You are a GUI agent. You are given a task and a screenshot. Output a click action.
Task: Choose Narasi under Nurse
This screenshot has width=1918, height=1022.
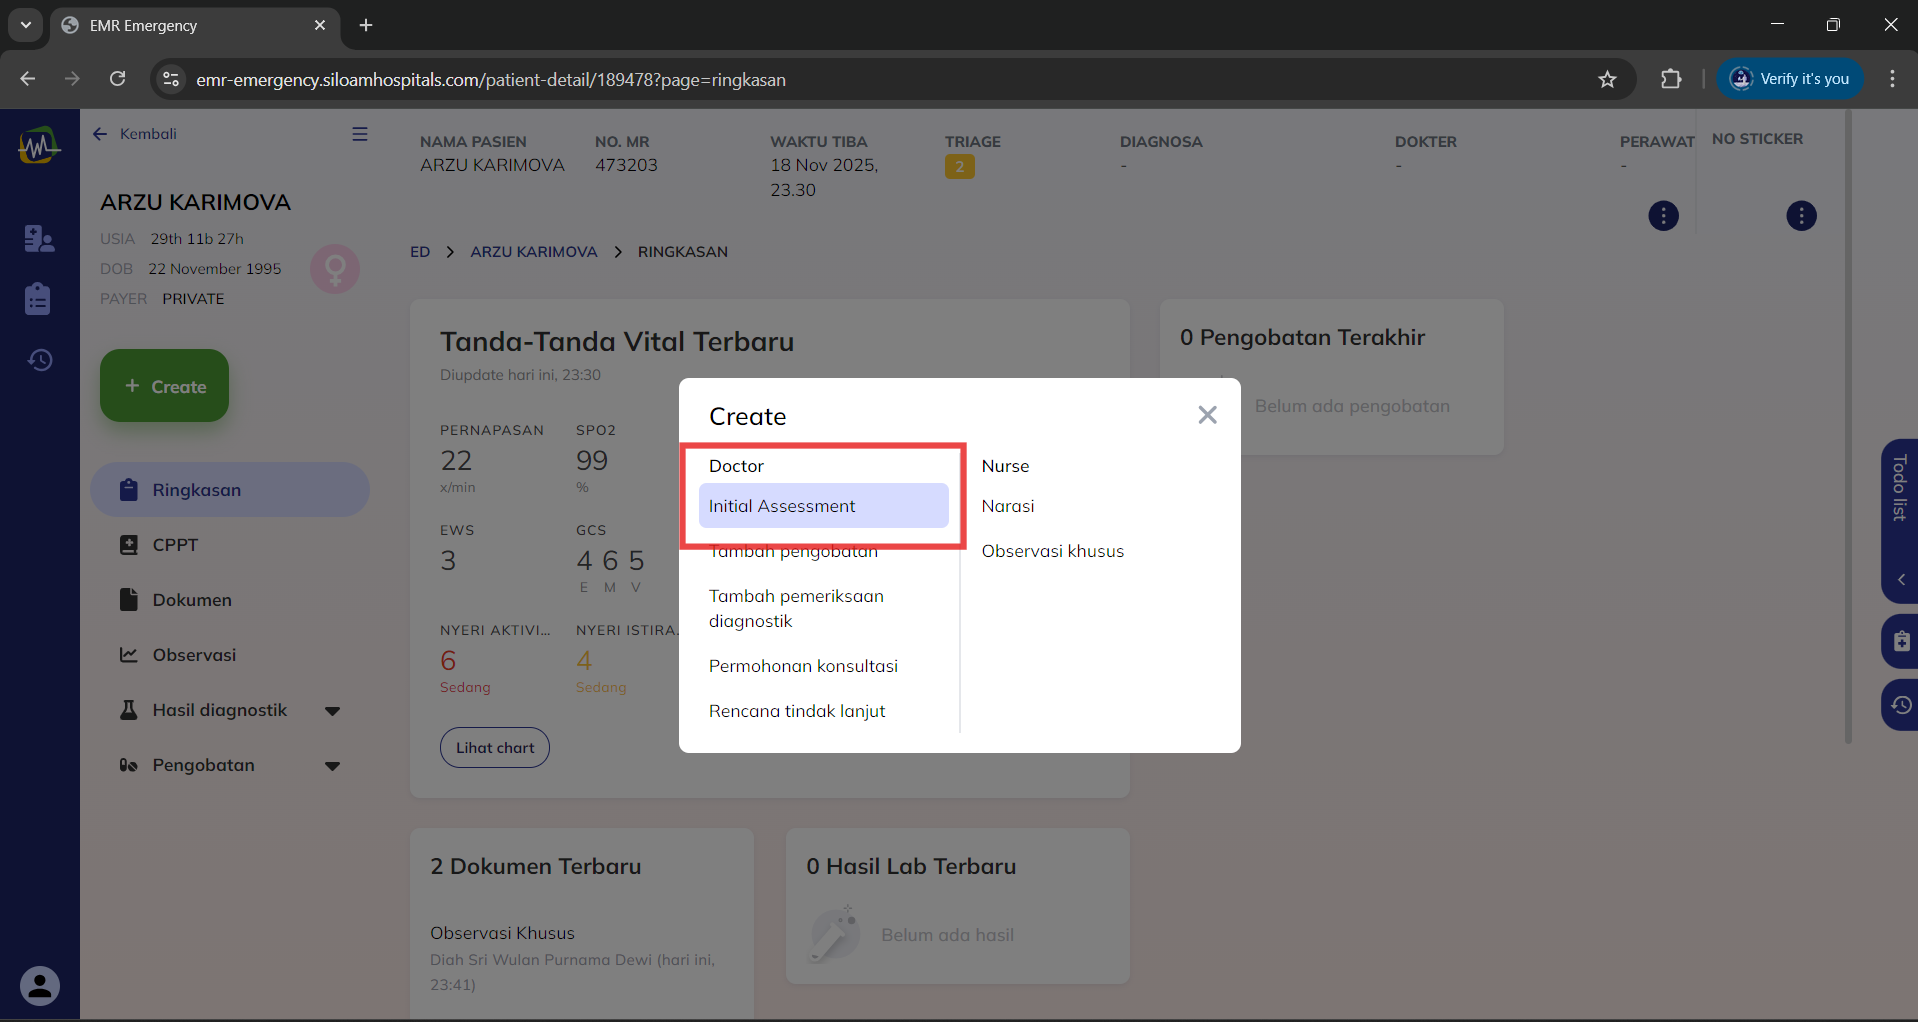click(1007, 506)
